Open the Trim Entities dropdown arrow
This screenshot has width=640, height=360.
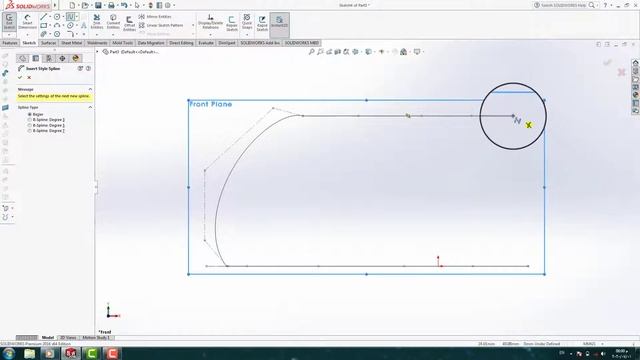(x=97, y=35)
